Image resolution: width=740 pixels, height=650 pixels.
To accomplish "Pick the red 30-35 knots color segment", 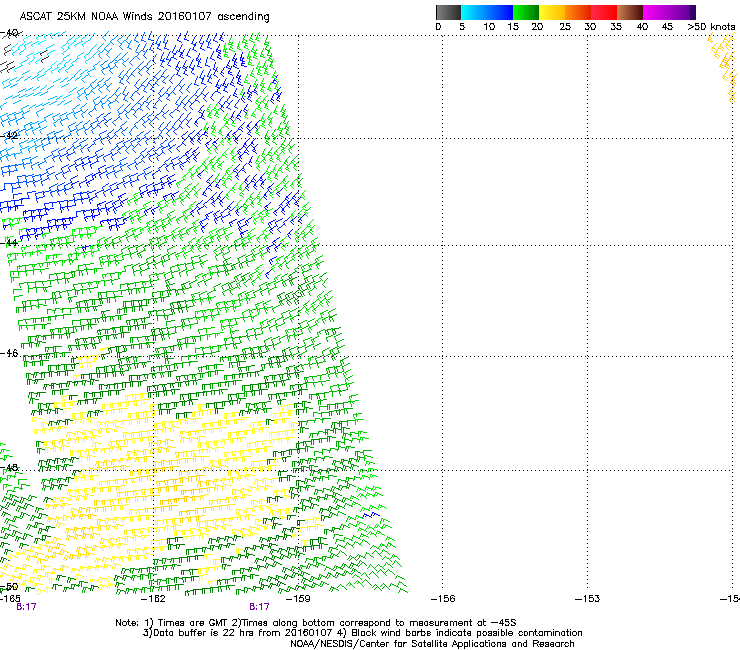I will 604,12.
